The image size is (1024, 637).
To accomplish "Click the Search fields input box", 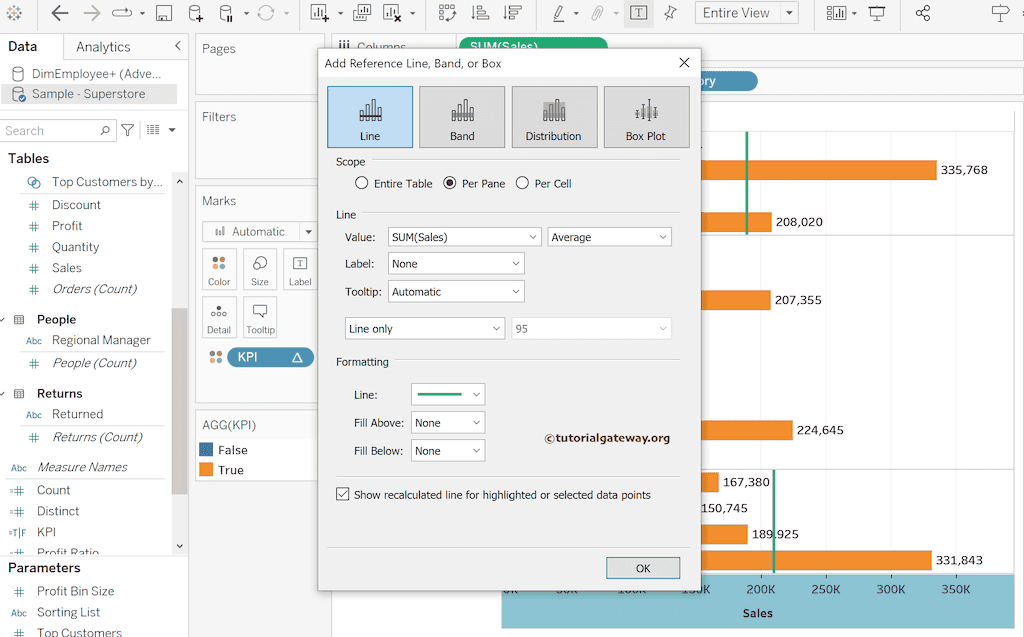I will pyautogui.click(x=55, y=130).
